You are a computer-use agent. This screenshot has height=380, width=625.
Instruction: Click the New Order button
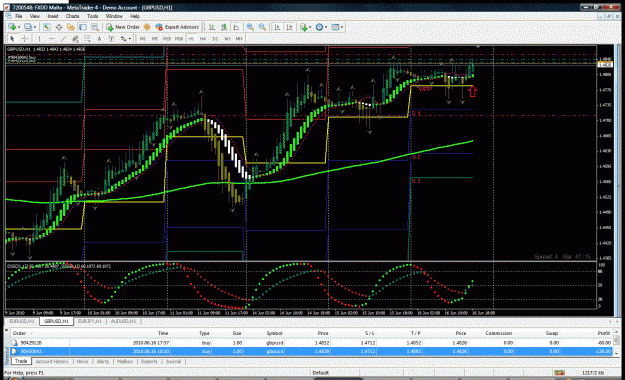[x=123, y=27]
